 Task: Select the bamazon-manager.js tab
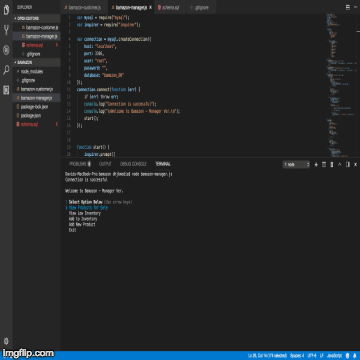pyautogui.click(x=130, y=7)
